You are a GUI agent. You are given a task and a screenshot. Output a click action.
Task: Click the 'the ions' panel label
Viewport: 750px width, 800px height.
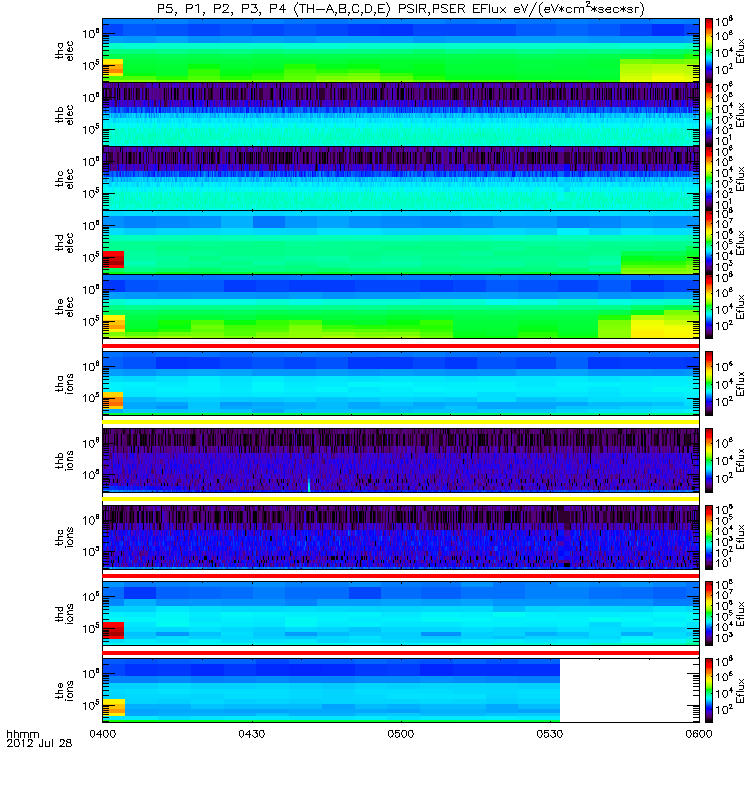click(x=65, y=690)
